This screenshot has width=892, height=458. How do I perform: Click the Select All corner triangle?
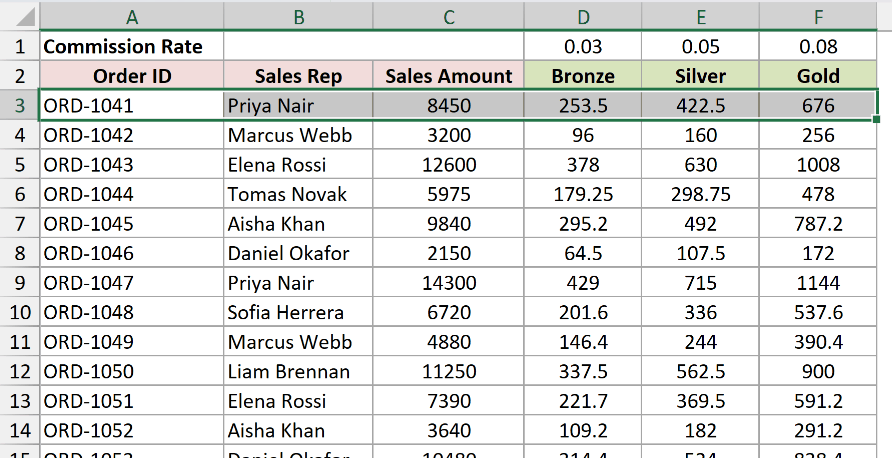[24, 17]
